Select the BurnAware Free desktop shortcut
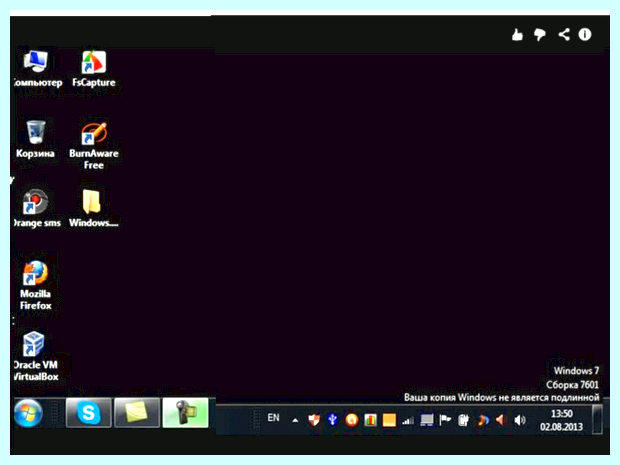The height and width of the screenshot is (465, 620). (x=94, y=146)
